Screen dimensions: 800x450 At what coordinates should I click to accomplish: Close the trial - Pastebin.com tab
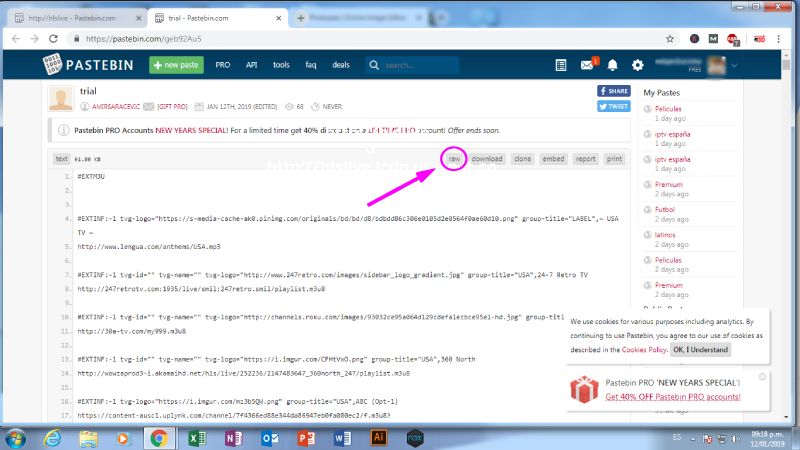pos(279,18)
